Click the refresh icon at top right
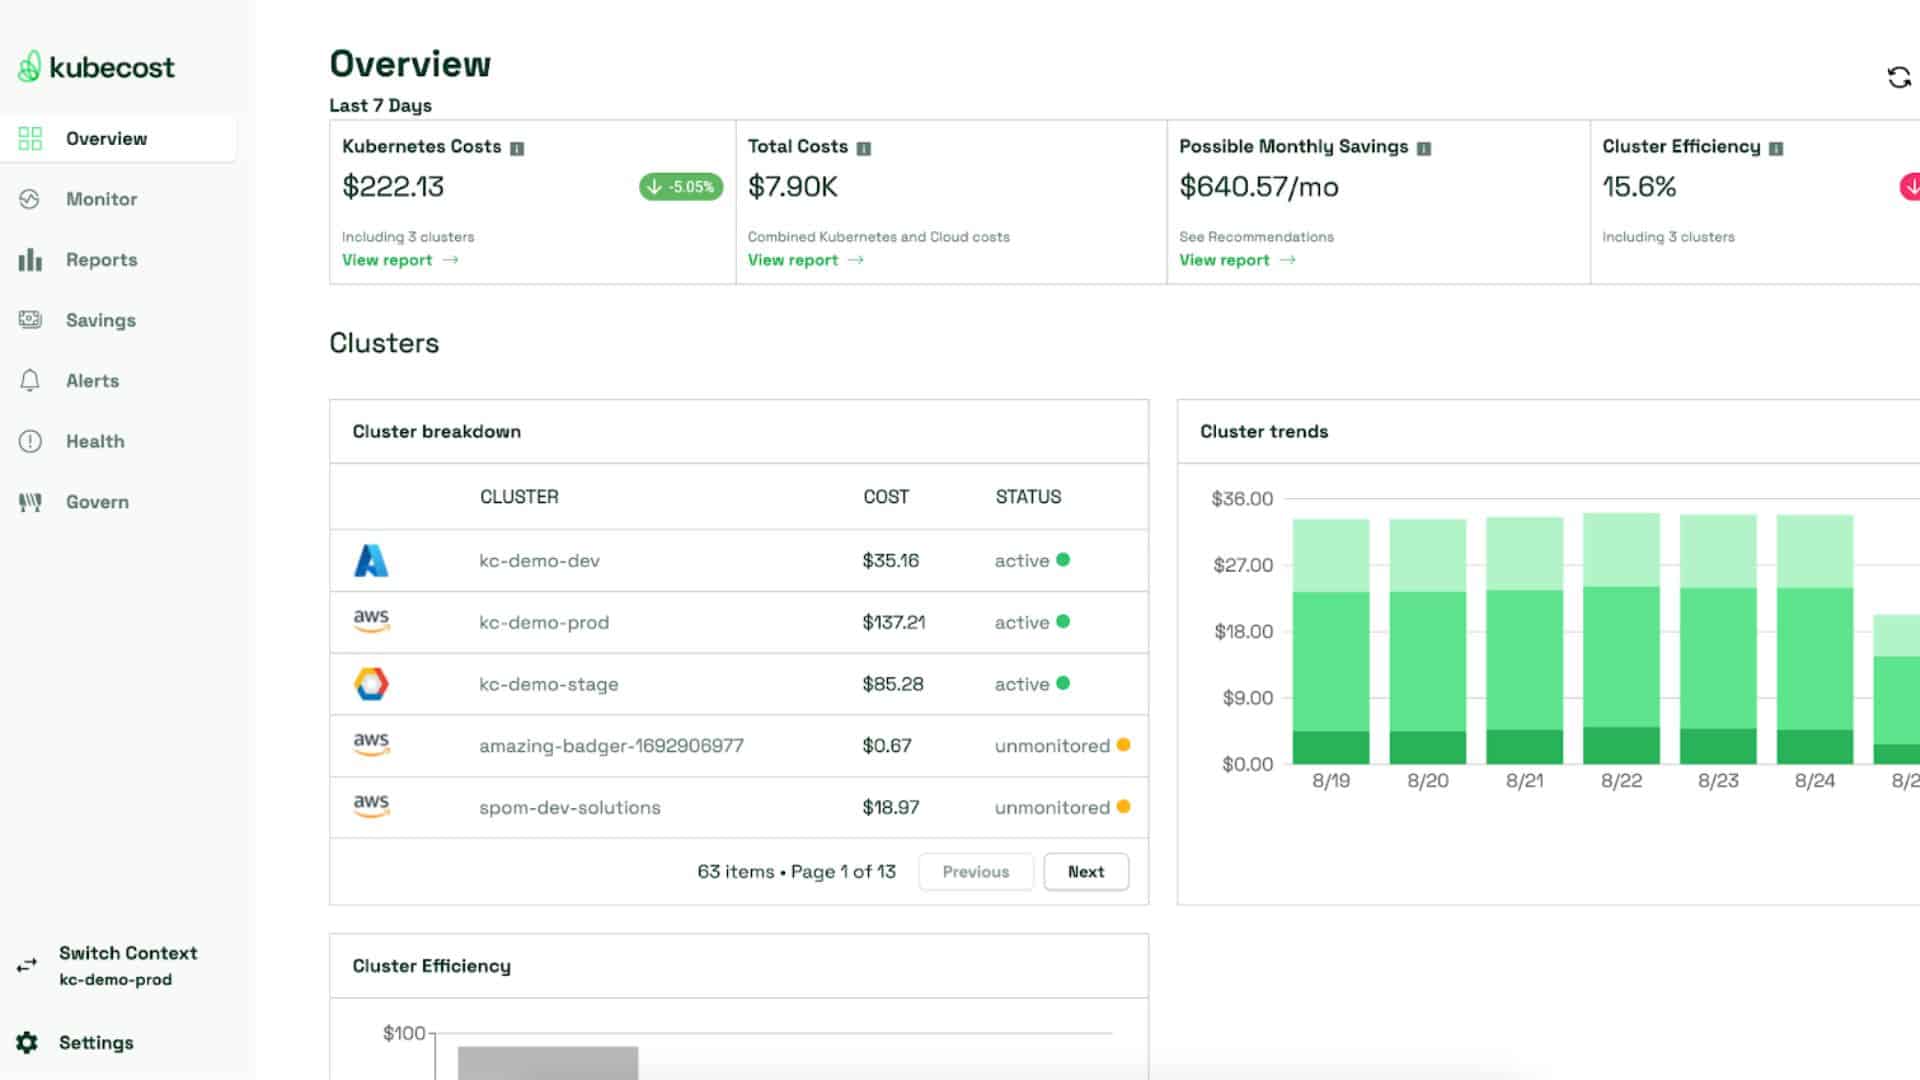The width and height of the screenshot is (1920, 1080). (x=1898, y=77)
